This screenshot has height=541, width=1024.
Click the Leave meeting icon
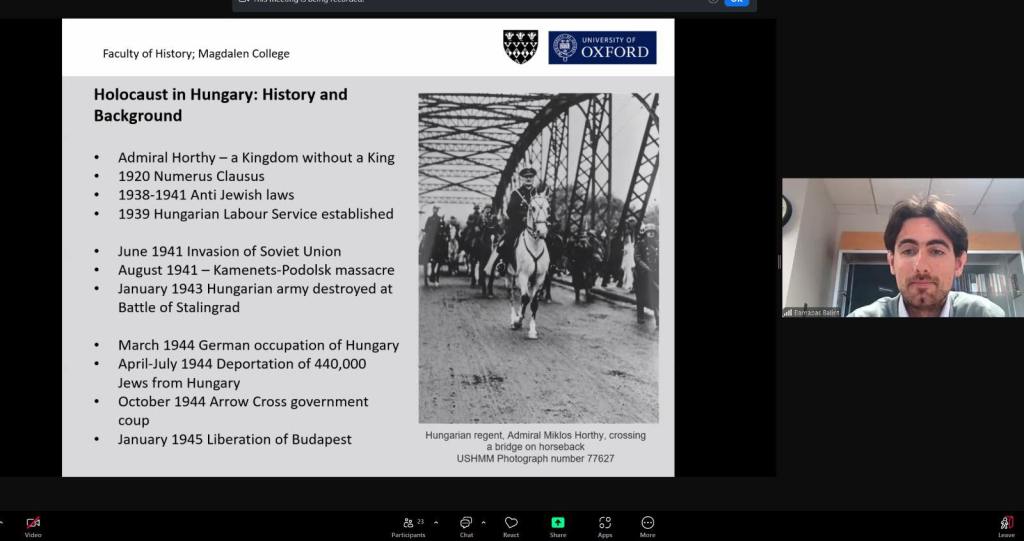1006,523
